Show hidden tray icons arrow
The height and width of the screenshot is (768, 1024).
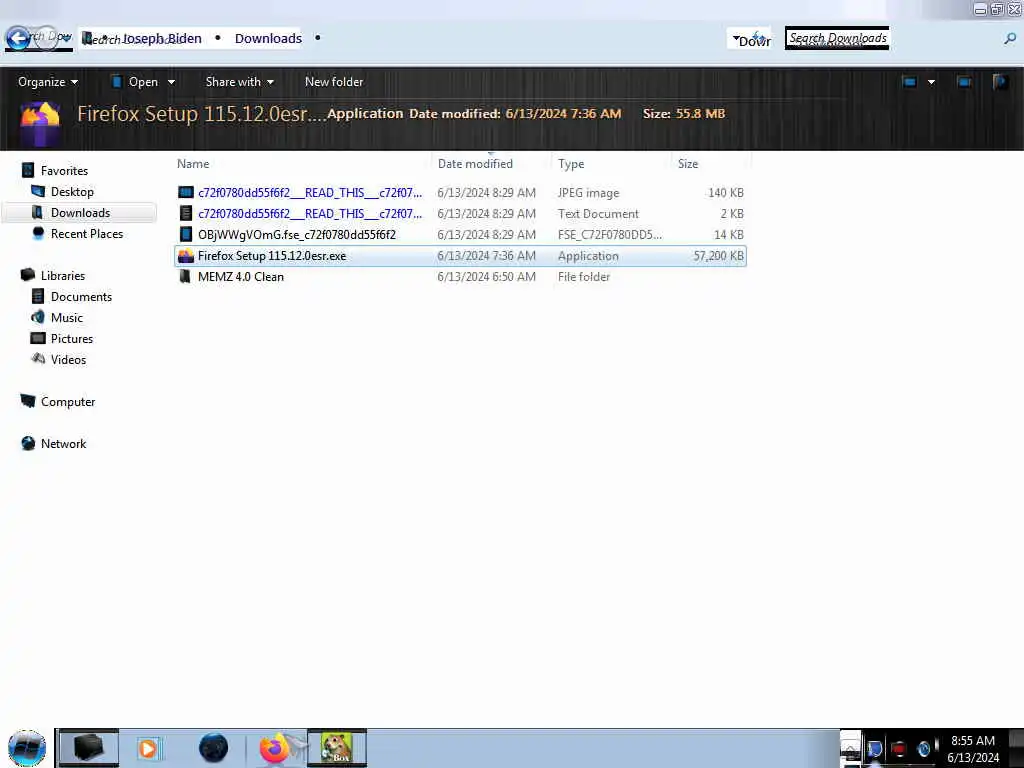tap(850, 748)
